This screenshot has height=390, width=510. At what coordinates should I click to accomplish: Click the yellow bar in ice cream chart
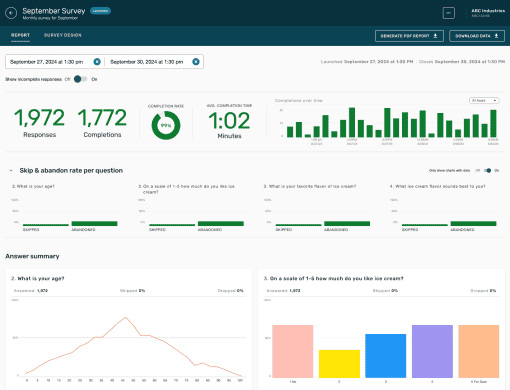(x=339, y=364)
